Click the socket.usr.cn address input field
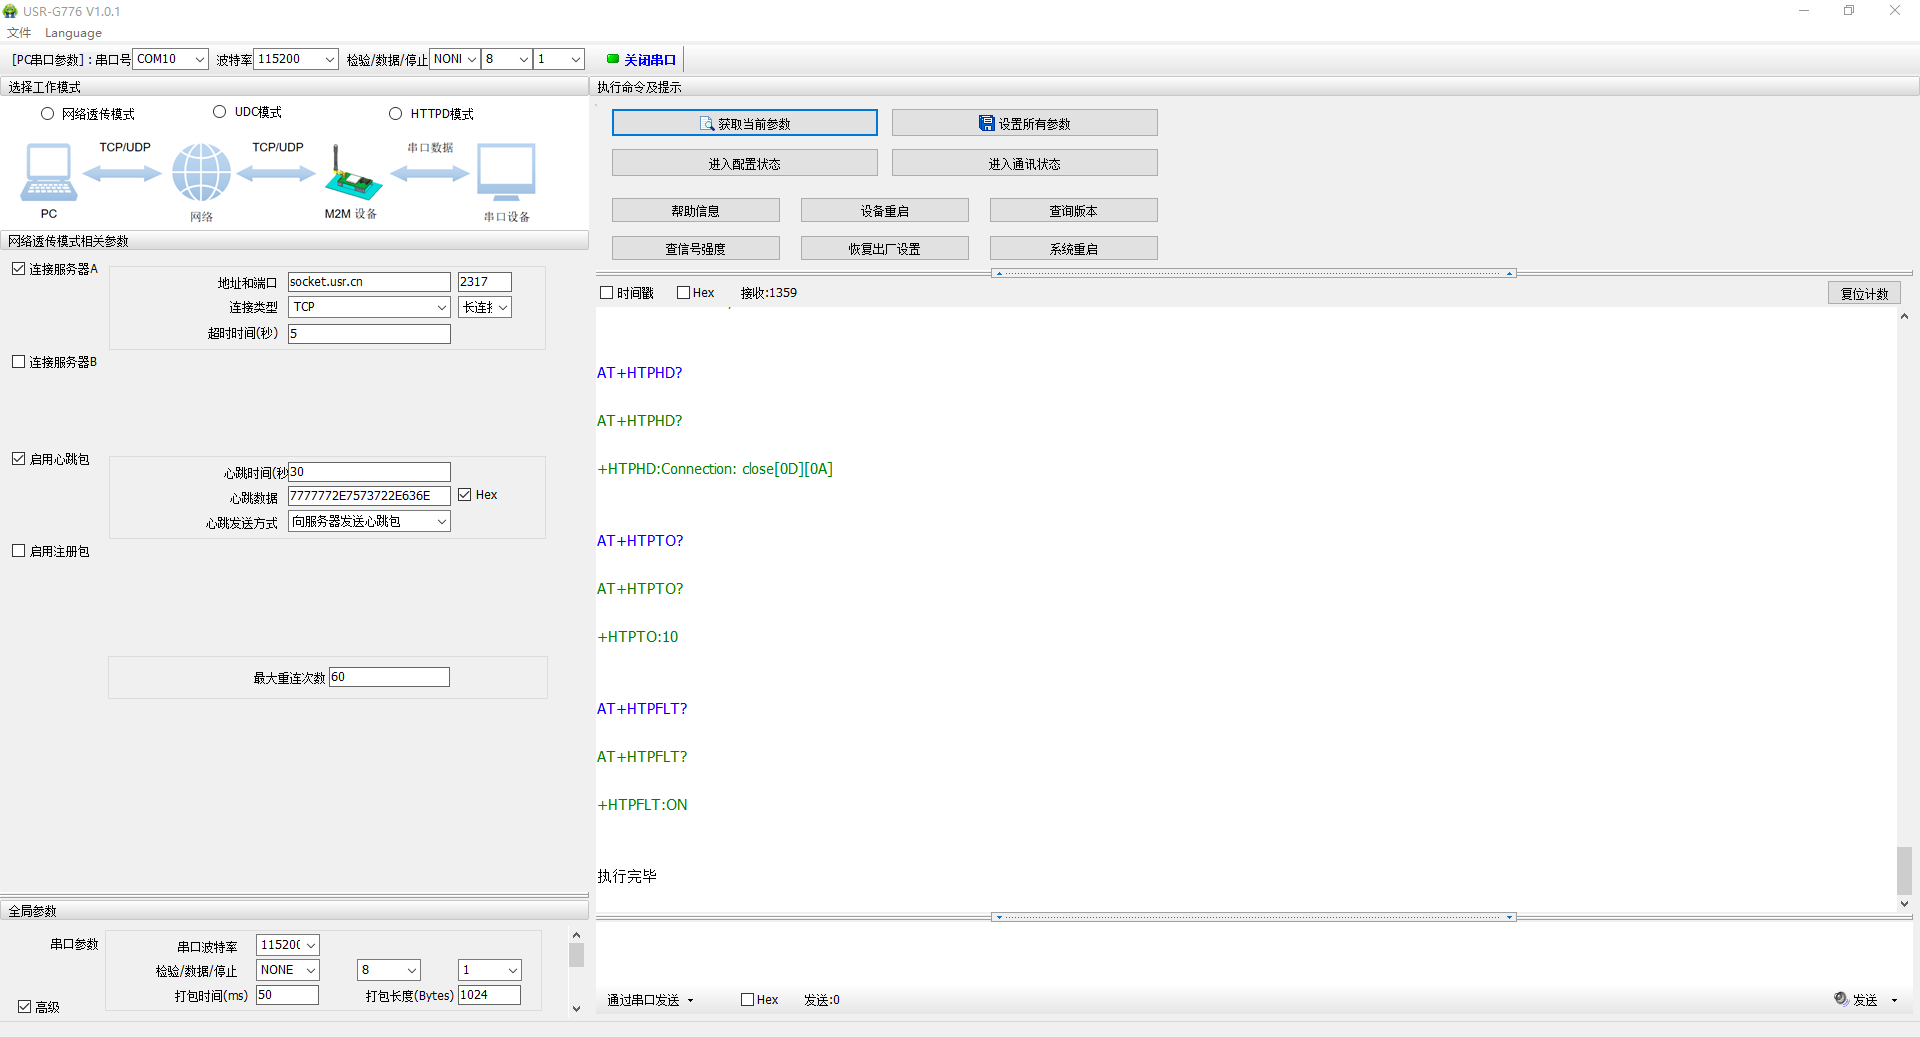Viewport: 1920px width, 1037px height. coord(369,282)
